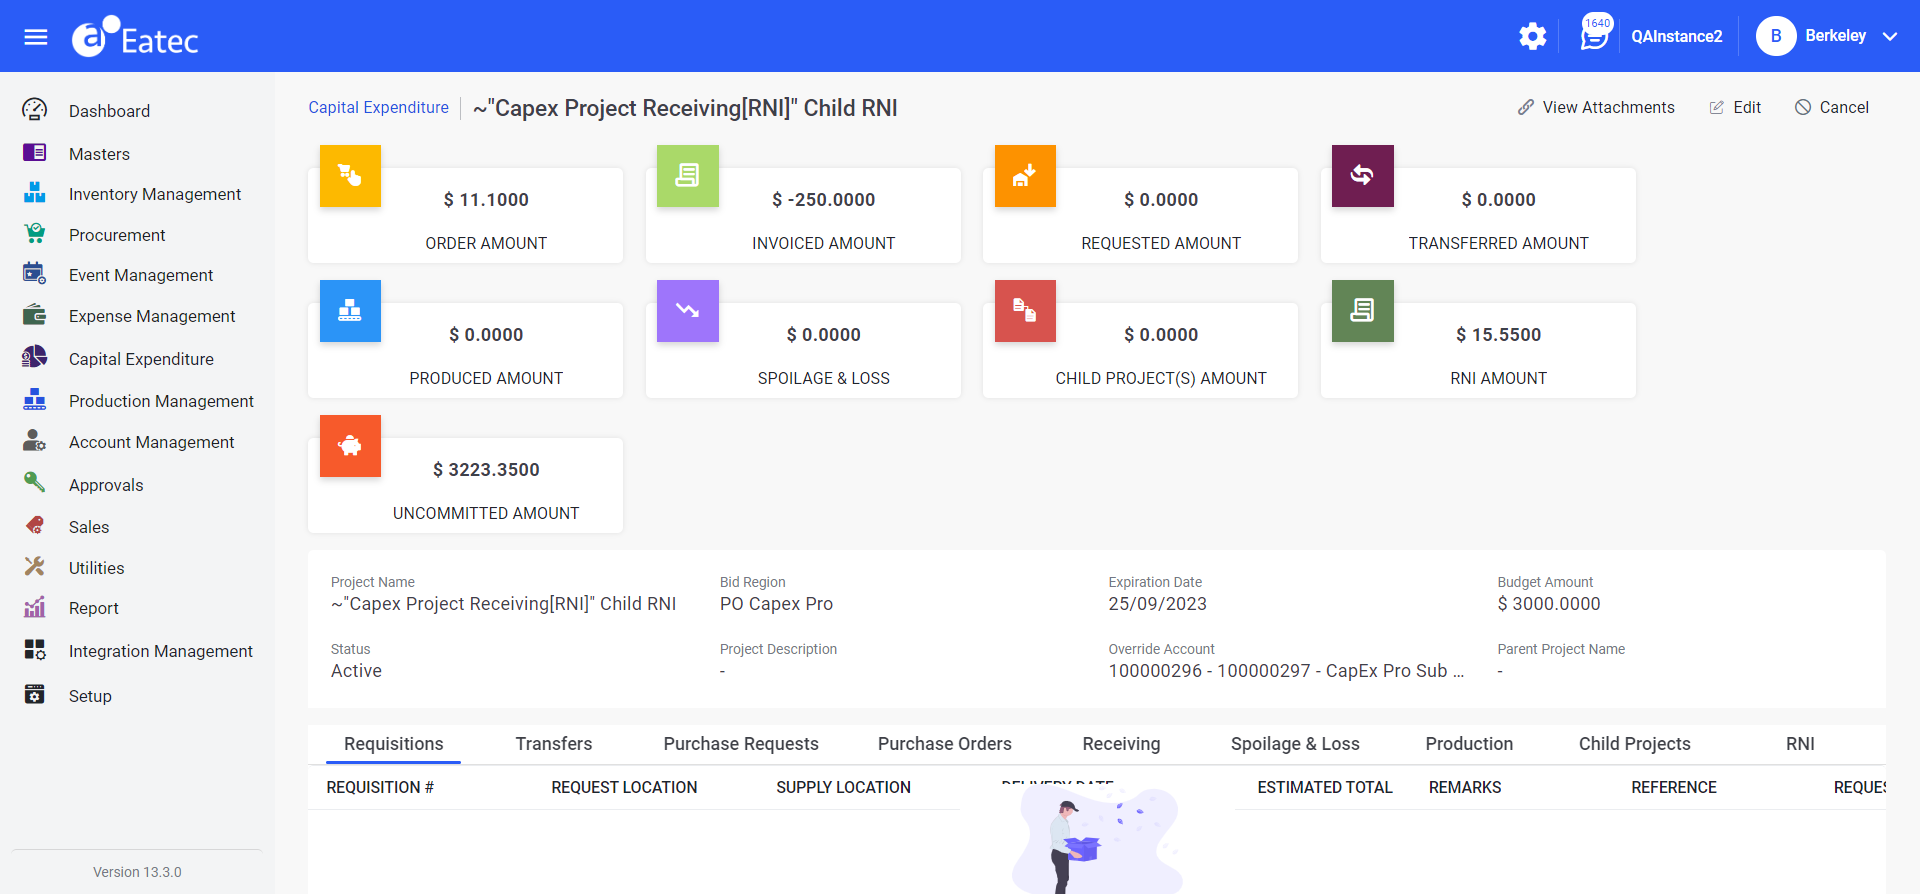Click the Uncommitted Amount piggy bank icon
Image resolution: width=1920 pixels, height=894 pixels.
[x=350, y=446]
